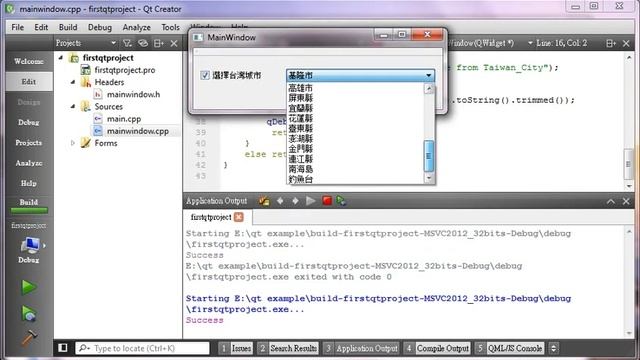Click the clean output brush icon
640x360 pixels.
264,201
